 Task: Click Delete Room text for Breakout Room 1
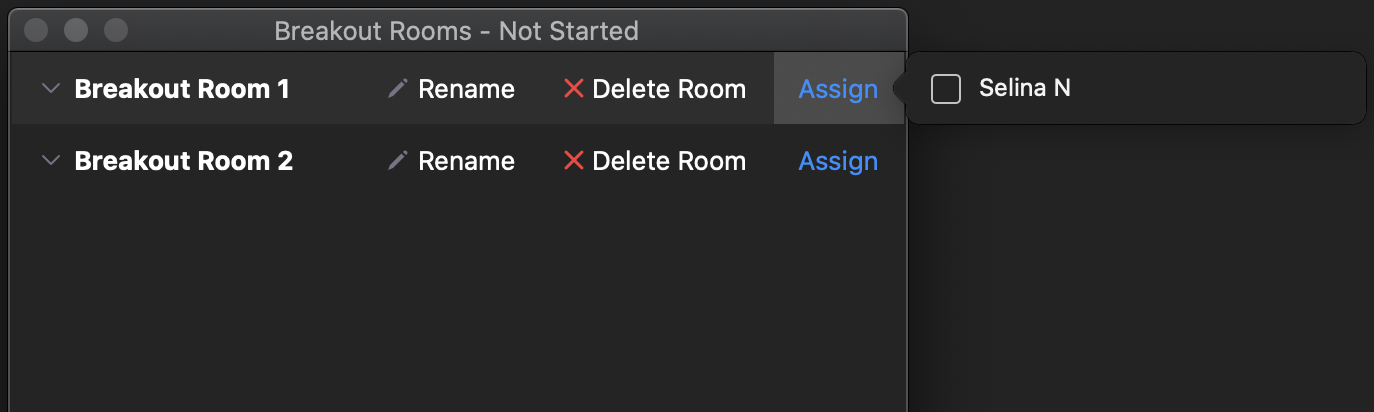669,89
